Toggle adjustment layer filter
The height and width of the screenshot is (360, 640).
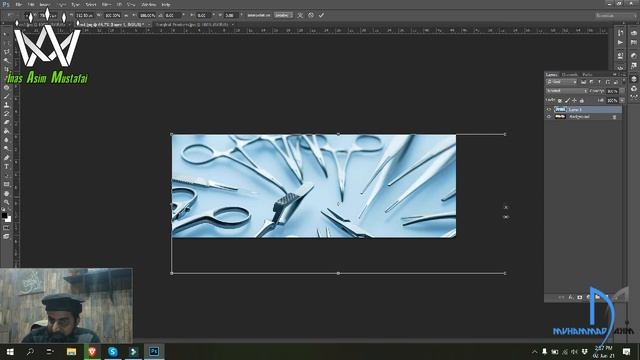(591, 82)
